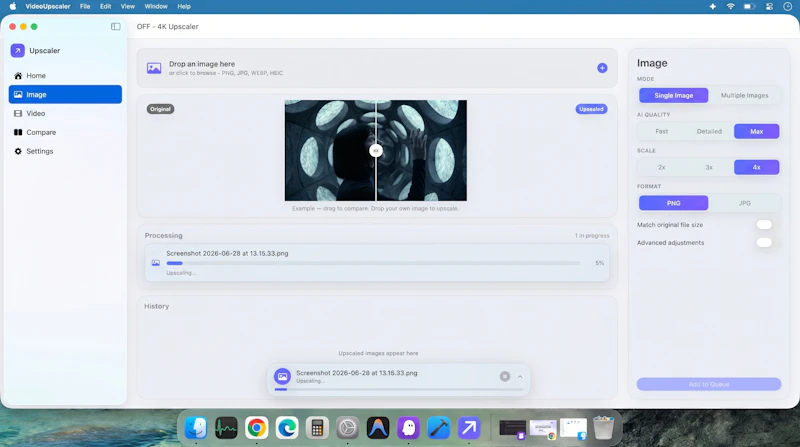Viewport: 800px width, 447px height.
Task: Open the Apple menu
Action: 12,7
